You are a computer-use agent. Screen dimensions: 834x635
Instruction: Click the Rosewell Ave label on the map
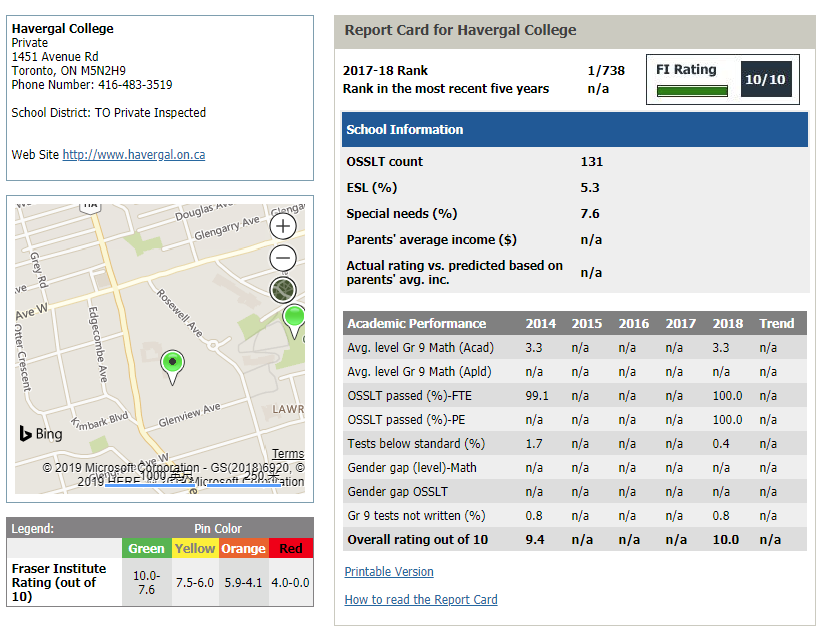(180, 313)
